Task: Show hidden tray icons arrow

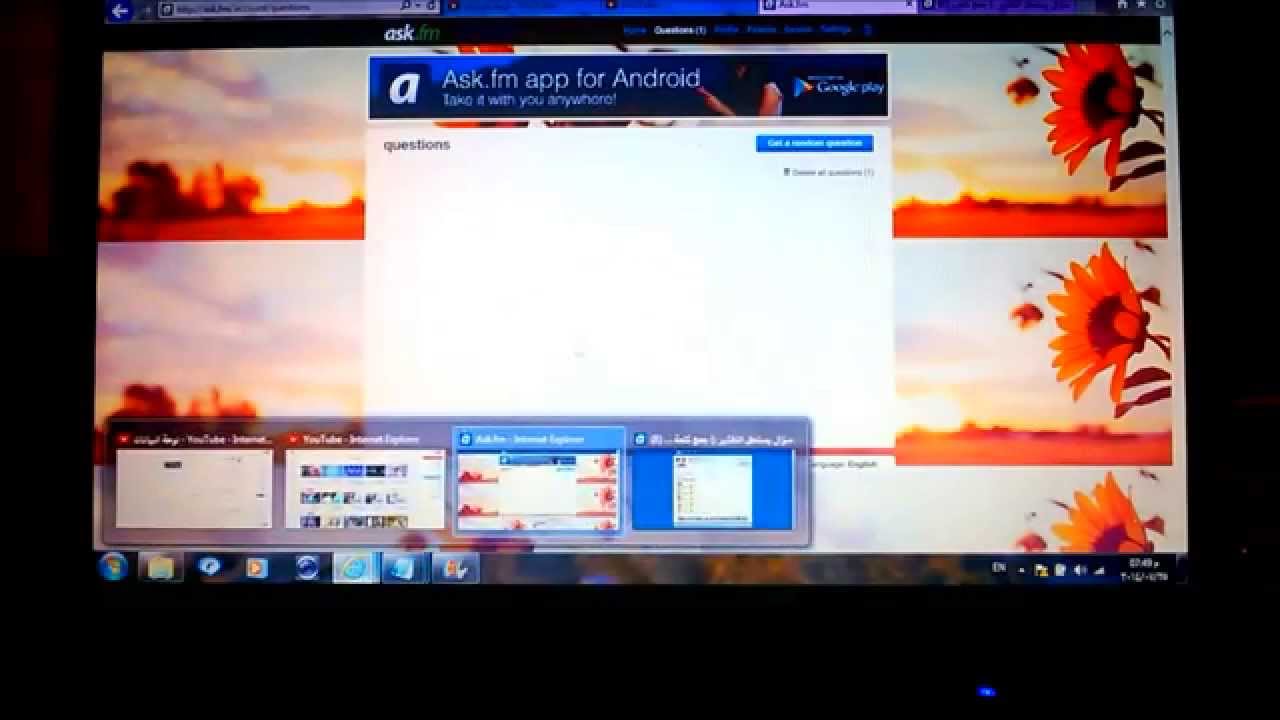Action: (x=1021, y=570)
